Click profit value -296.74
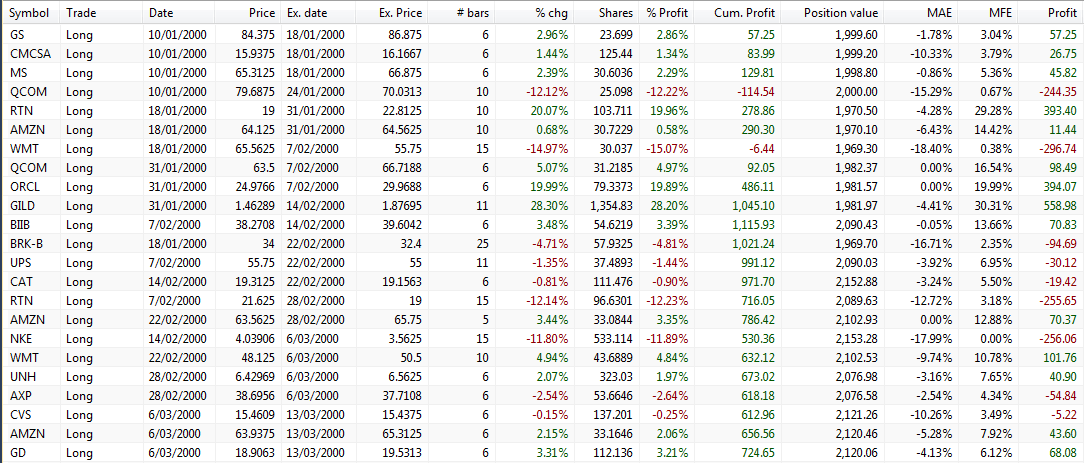1084x463 pixels. (x=1057, y=149)
